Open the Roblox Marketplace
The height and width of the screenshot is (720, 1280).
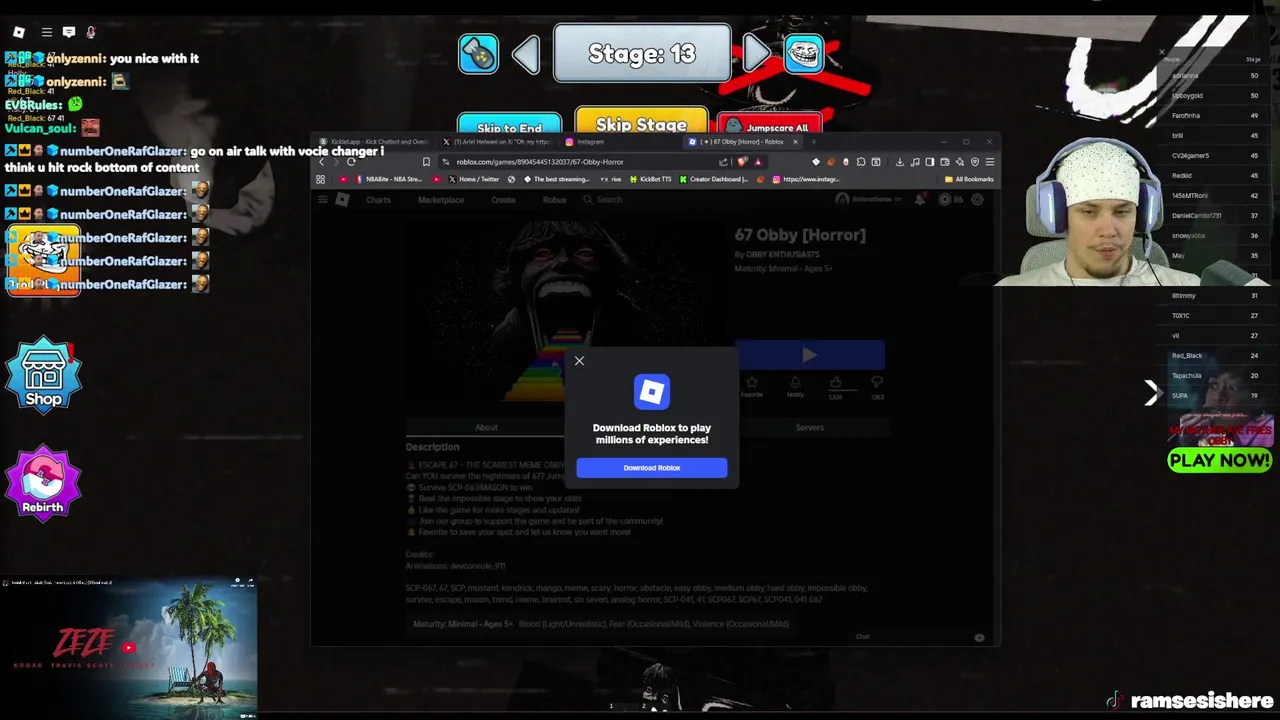pyautogui.click(x=441, y=200)
